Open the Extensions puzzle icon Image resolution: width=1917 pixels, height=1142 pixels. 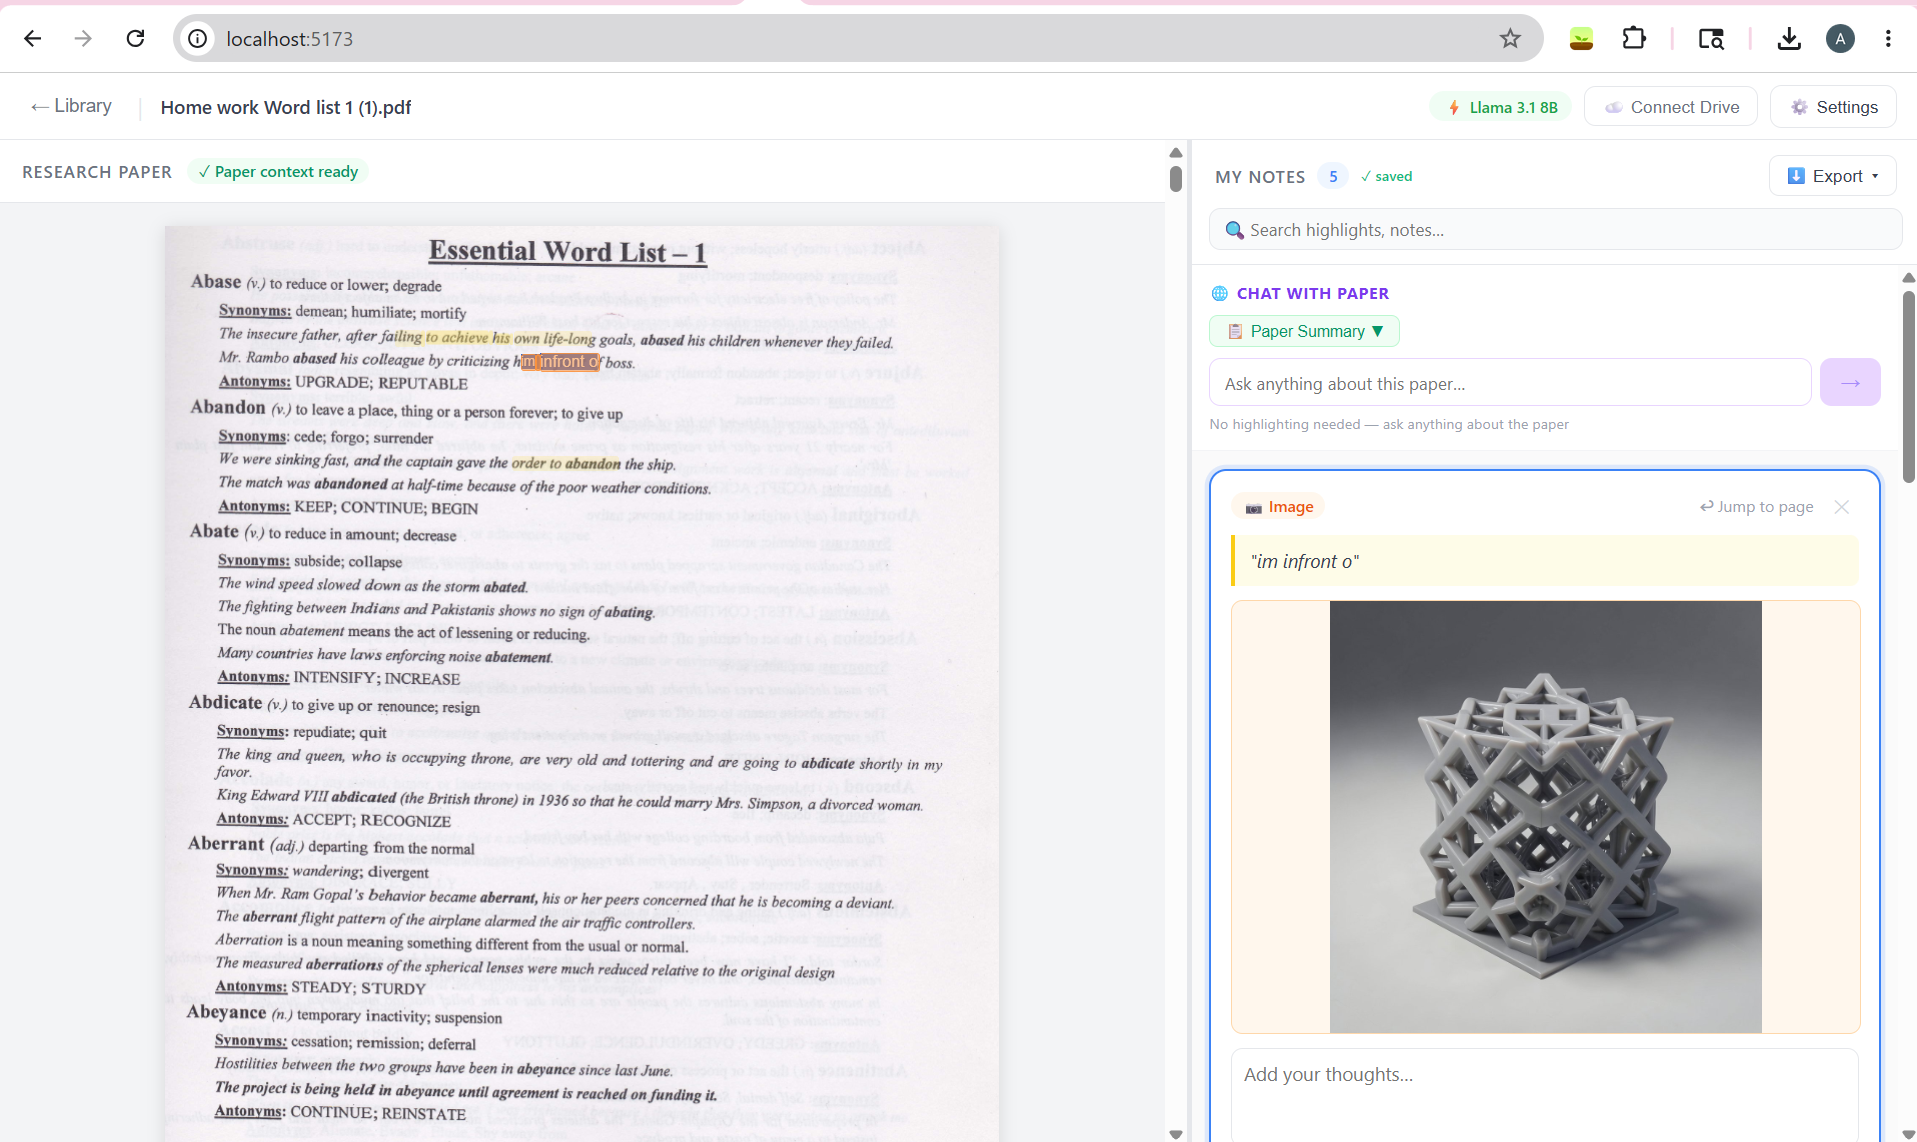click(x=1633, y=38)
